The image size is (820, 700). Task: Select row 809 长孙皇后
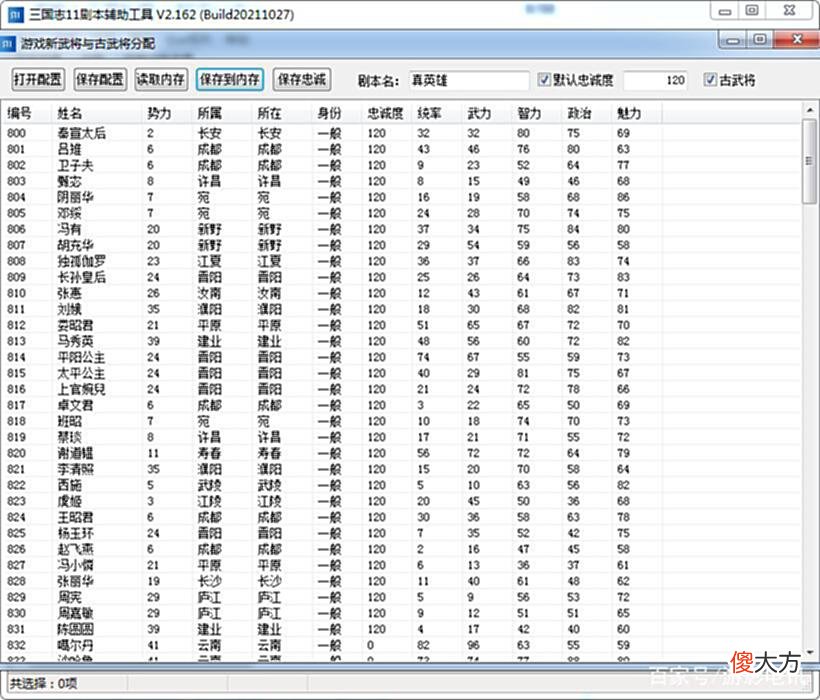[x=402, y=277]
